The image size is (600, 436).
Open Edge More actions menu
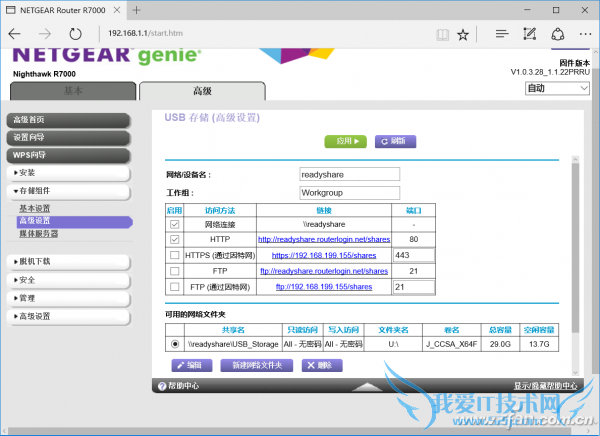[x=585, y=34]
